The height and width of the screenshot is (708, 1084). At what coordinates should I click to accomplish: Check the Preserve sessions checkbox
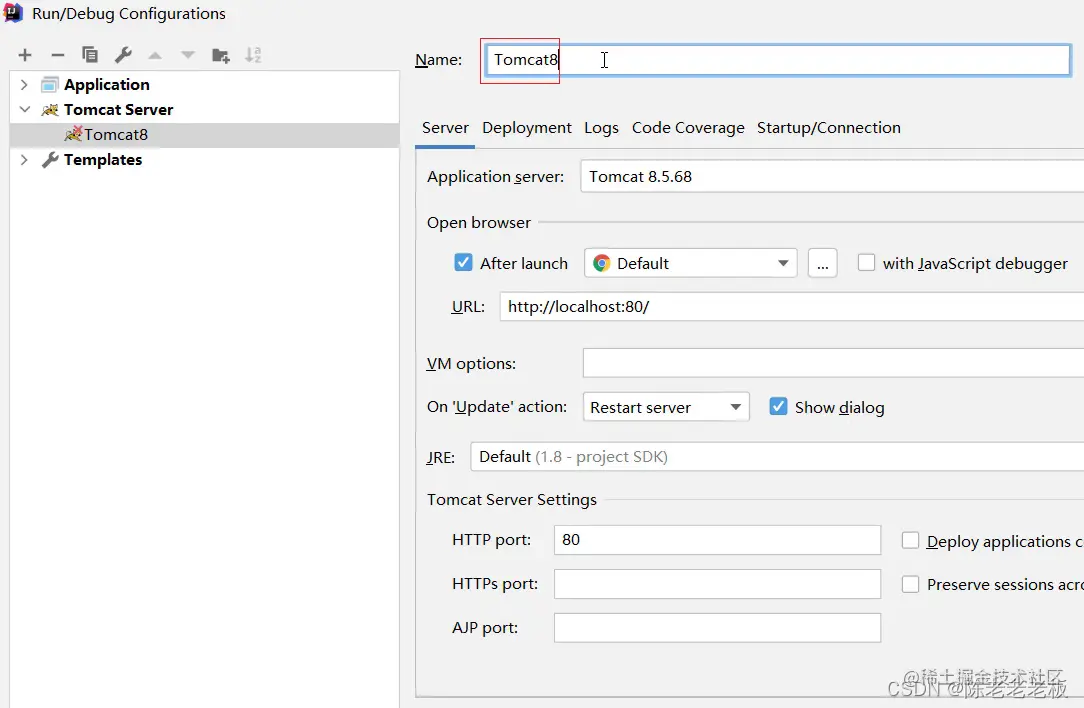point(910,584)
